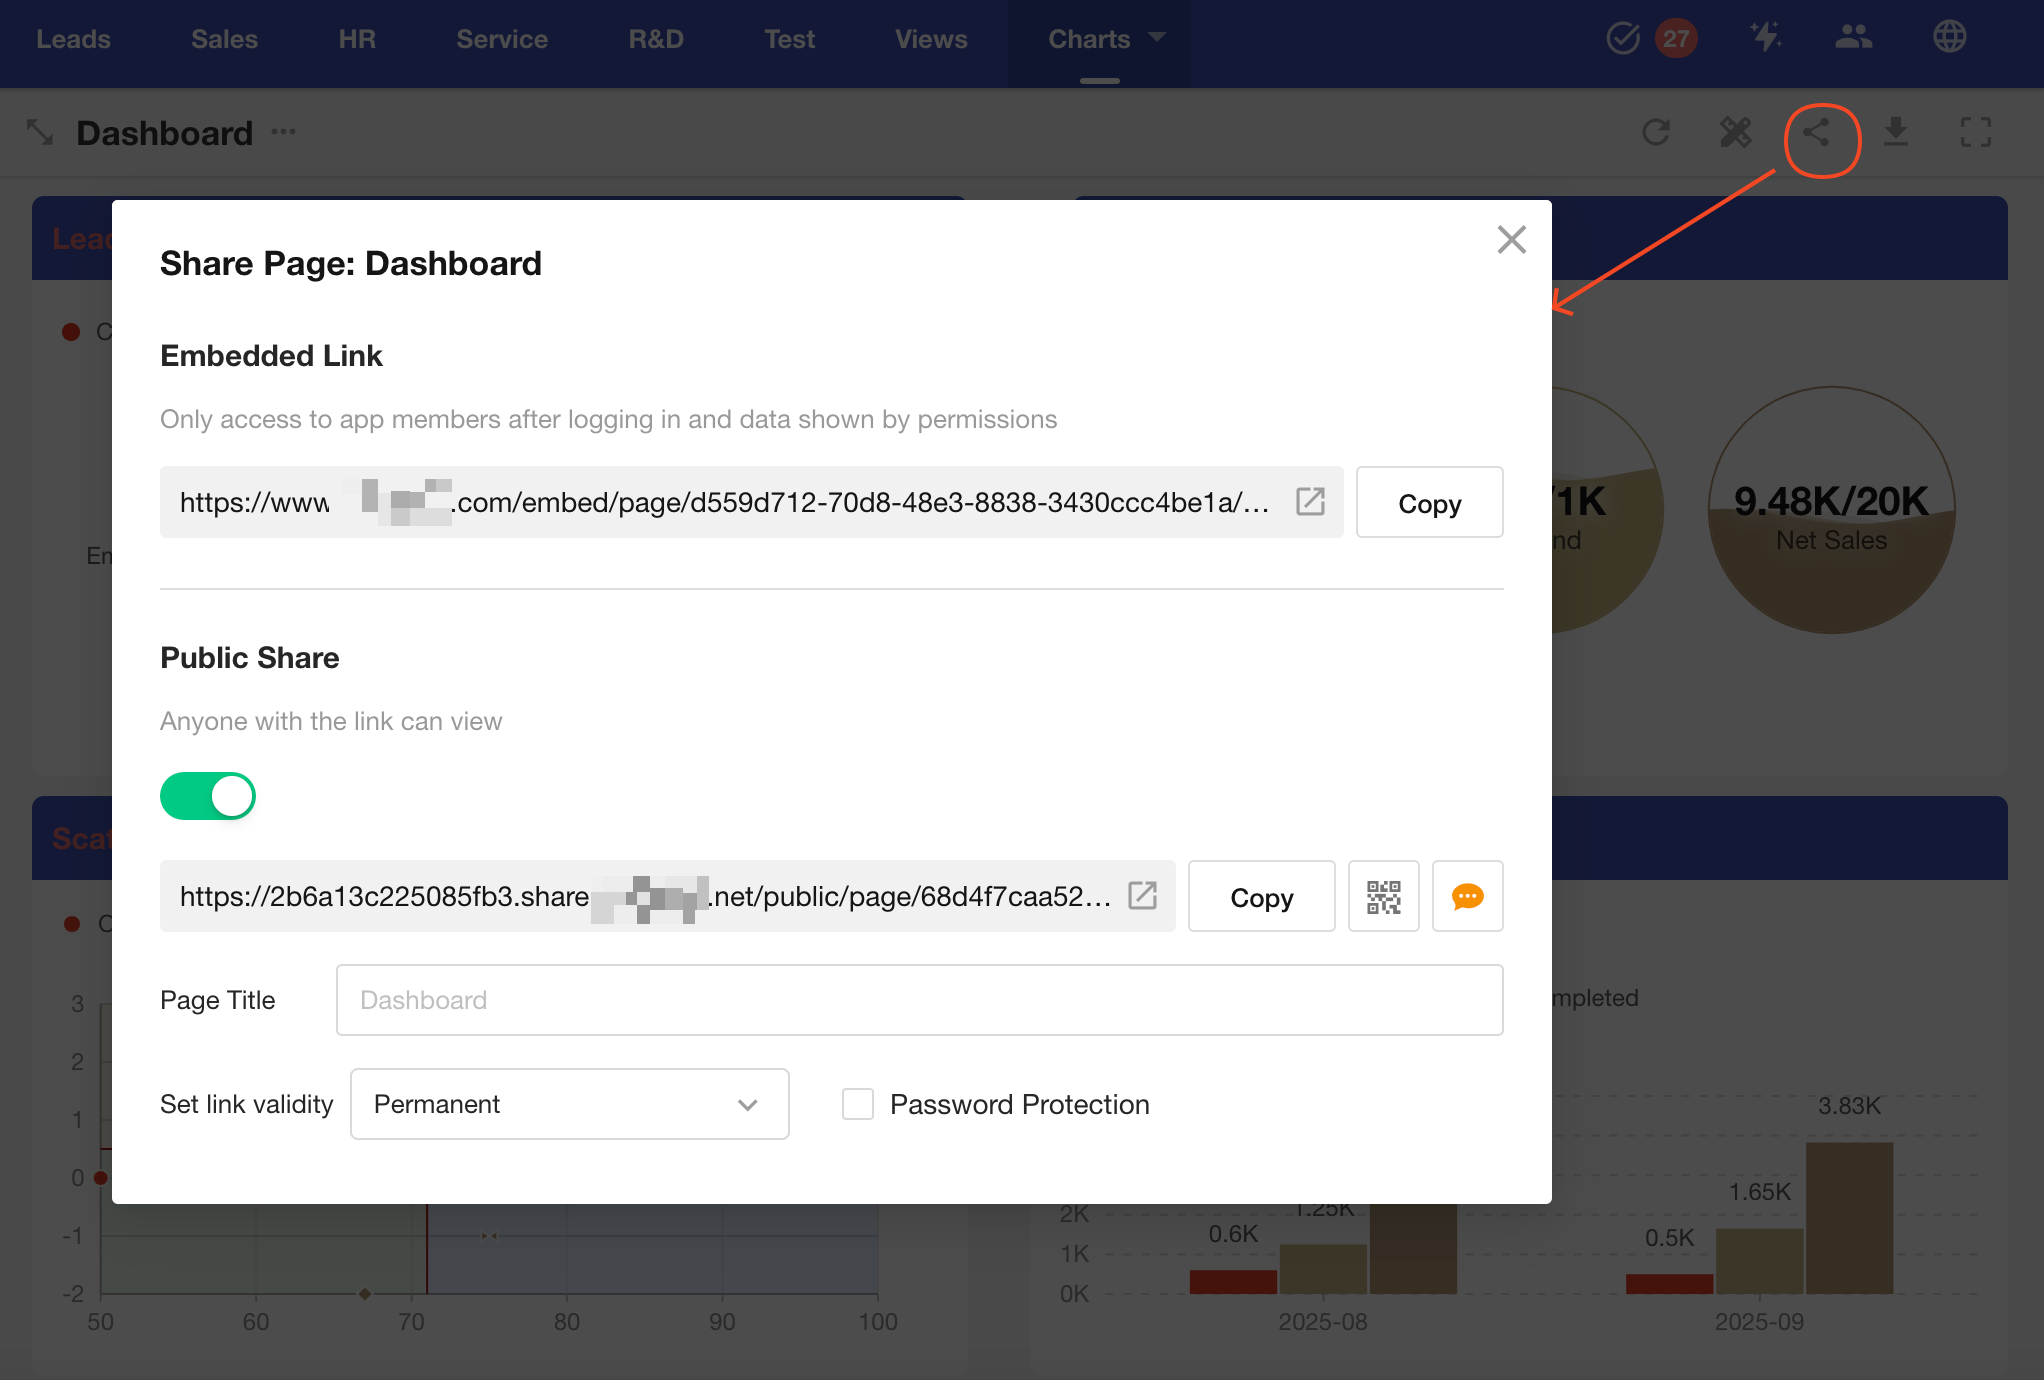Click the orange chat bubble share icon
2044x1380 pixels.
[1467, 896]
